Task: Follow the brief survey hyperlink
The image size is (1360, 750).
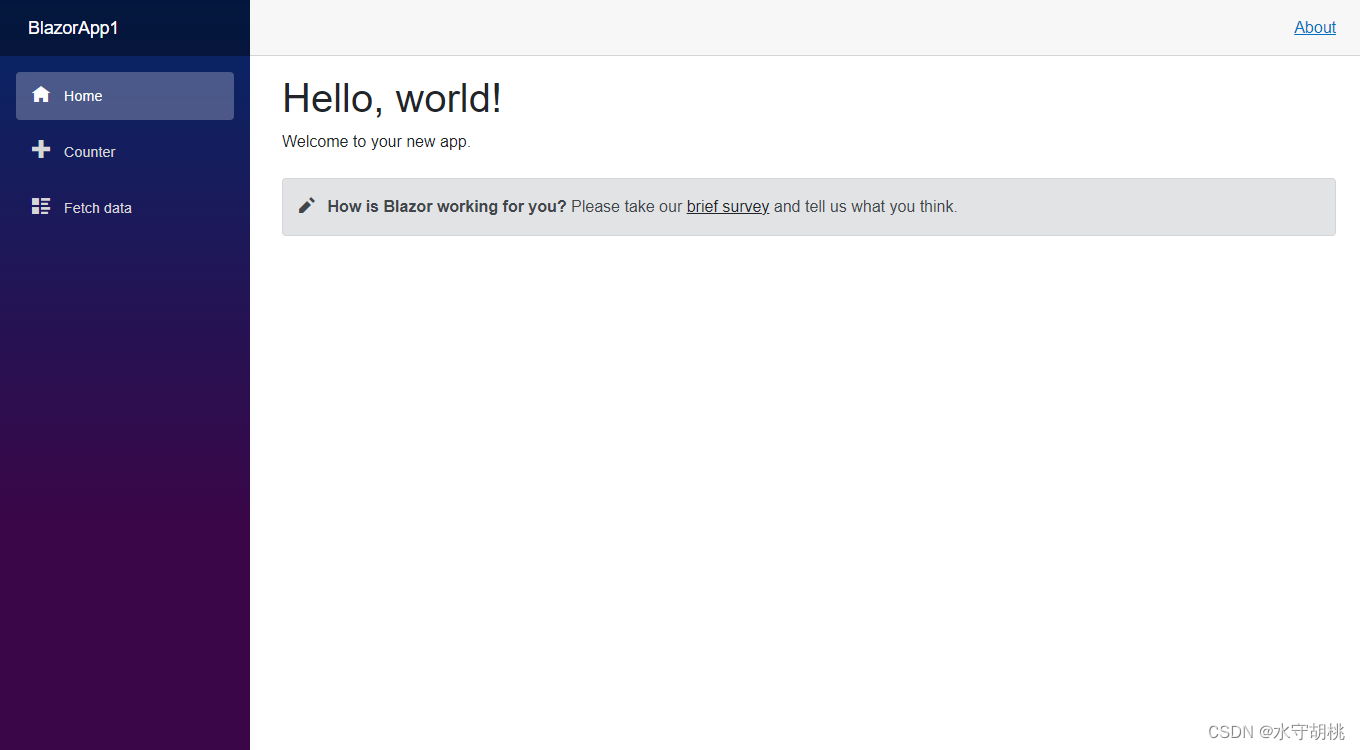Action: pyautogui.click(x=727, y=206)
